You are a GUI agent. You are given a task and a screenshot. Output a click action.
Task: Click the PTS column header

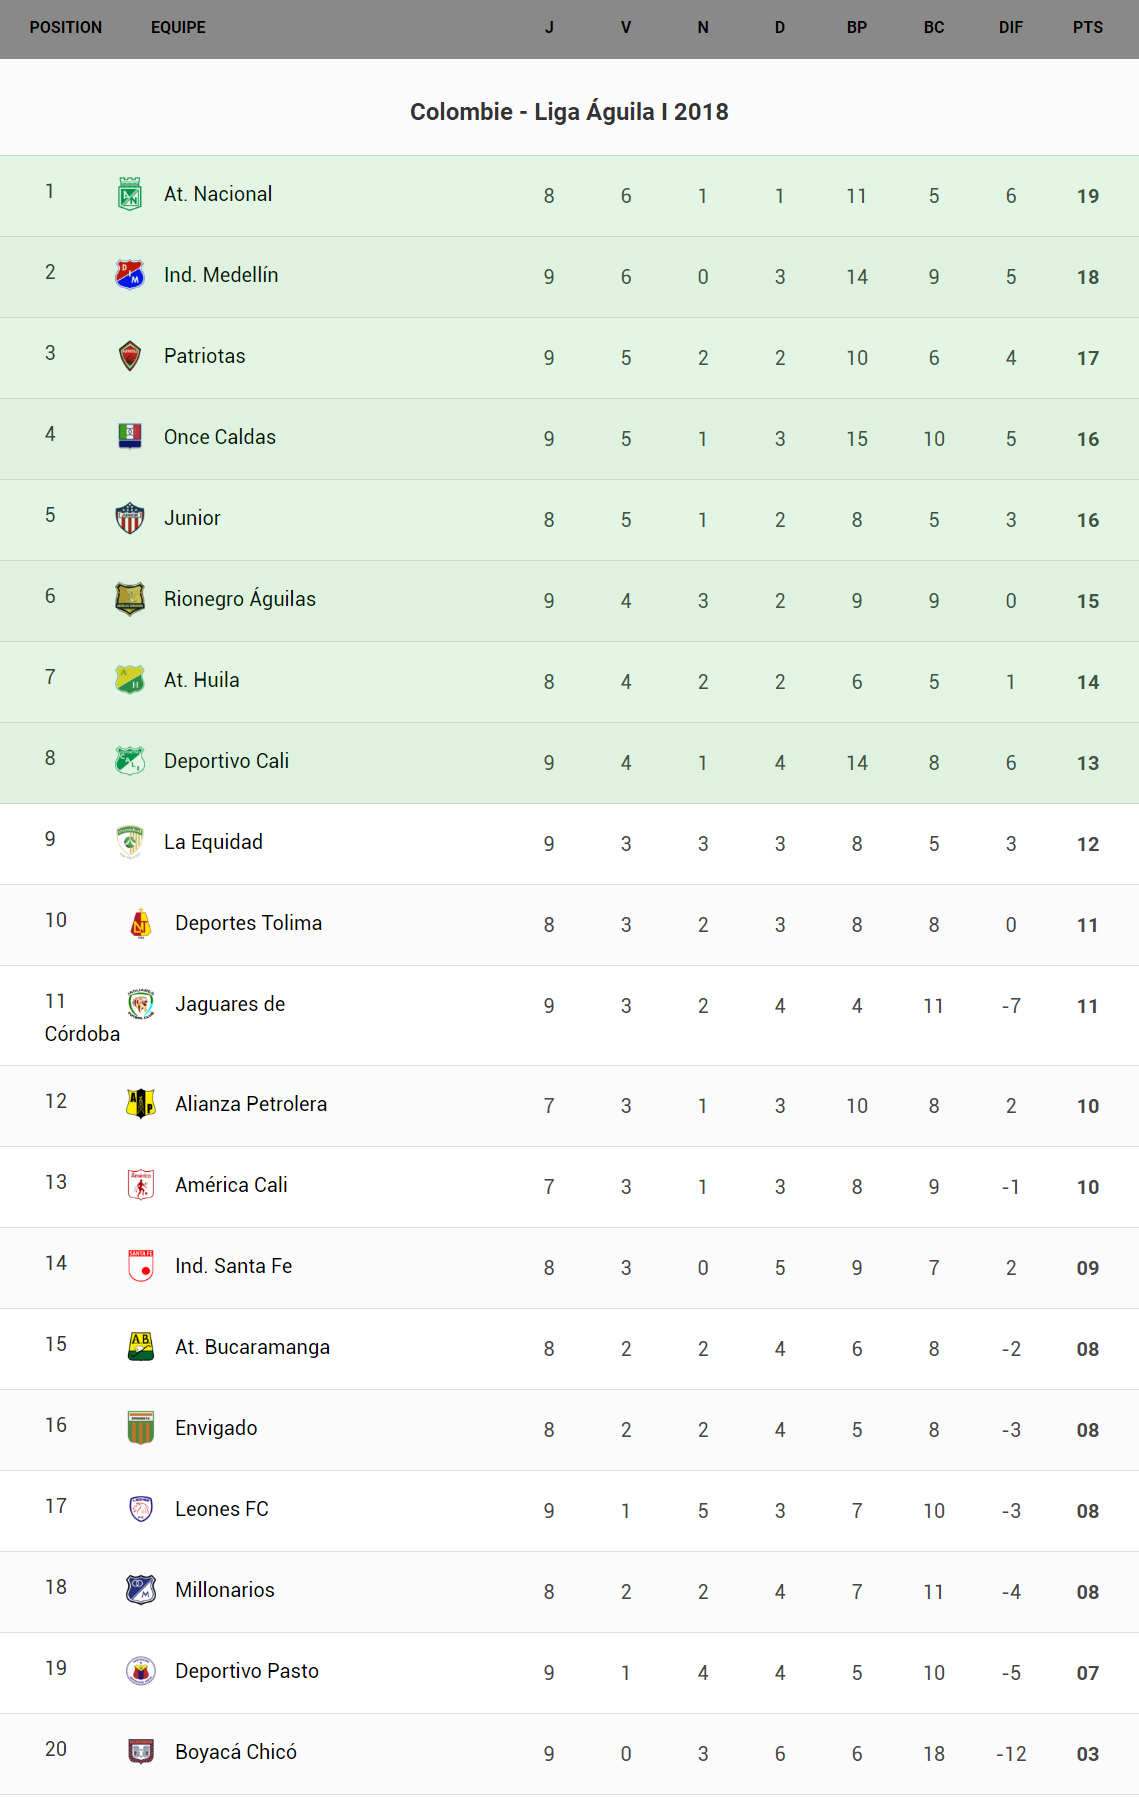(1087, 28)
